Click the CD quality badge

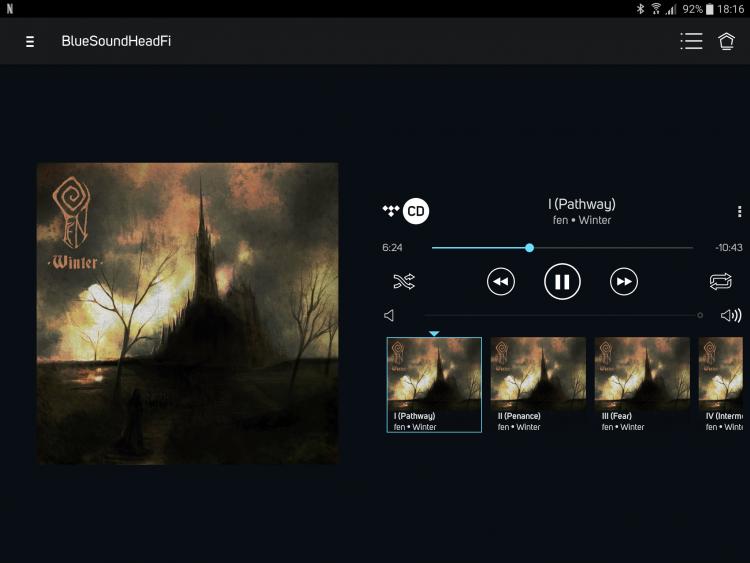[416, 211]
